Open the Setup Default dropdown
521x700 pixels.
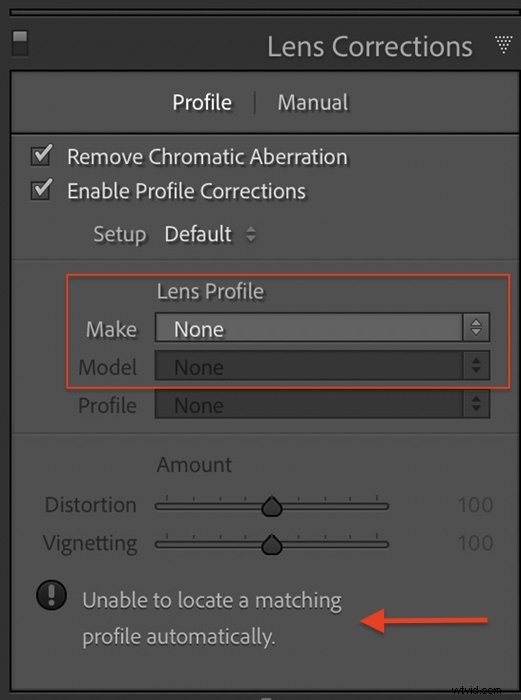[210, 234]
